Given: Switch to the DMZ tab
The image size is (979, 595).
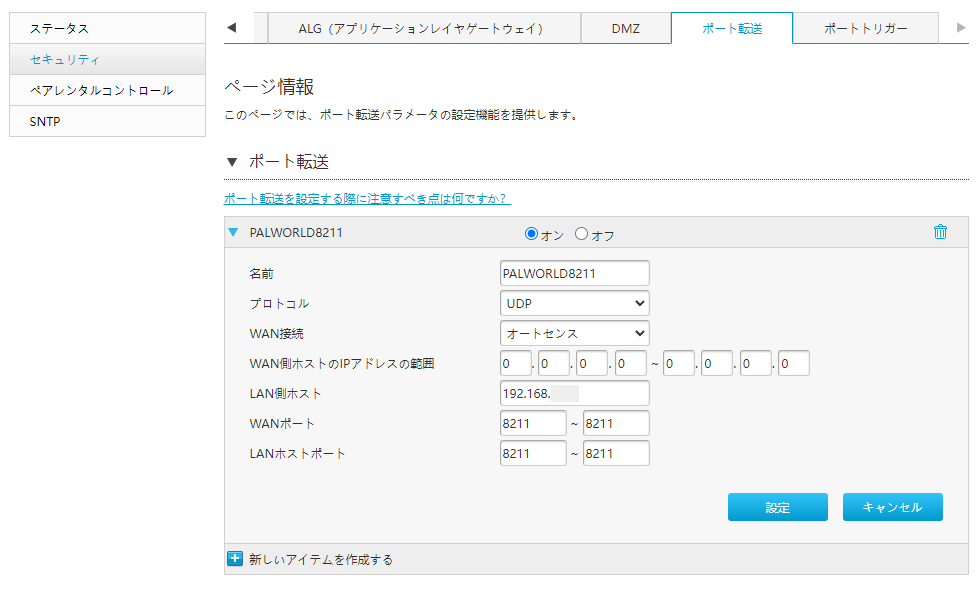Looking at the screenshot, I should click(x=625, y=29).
